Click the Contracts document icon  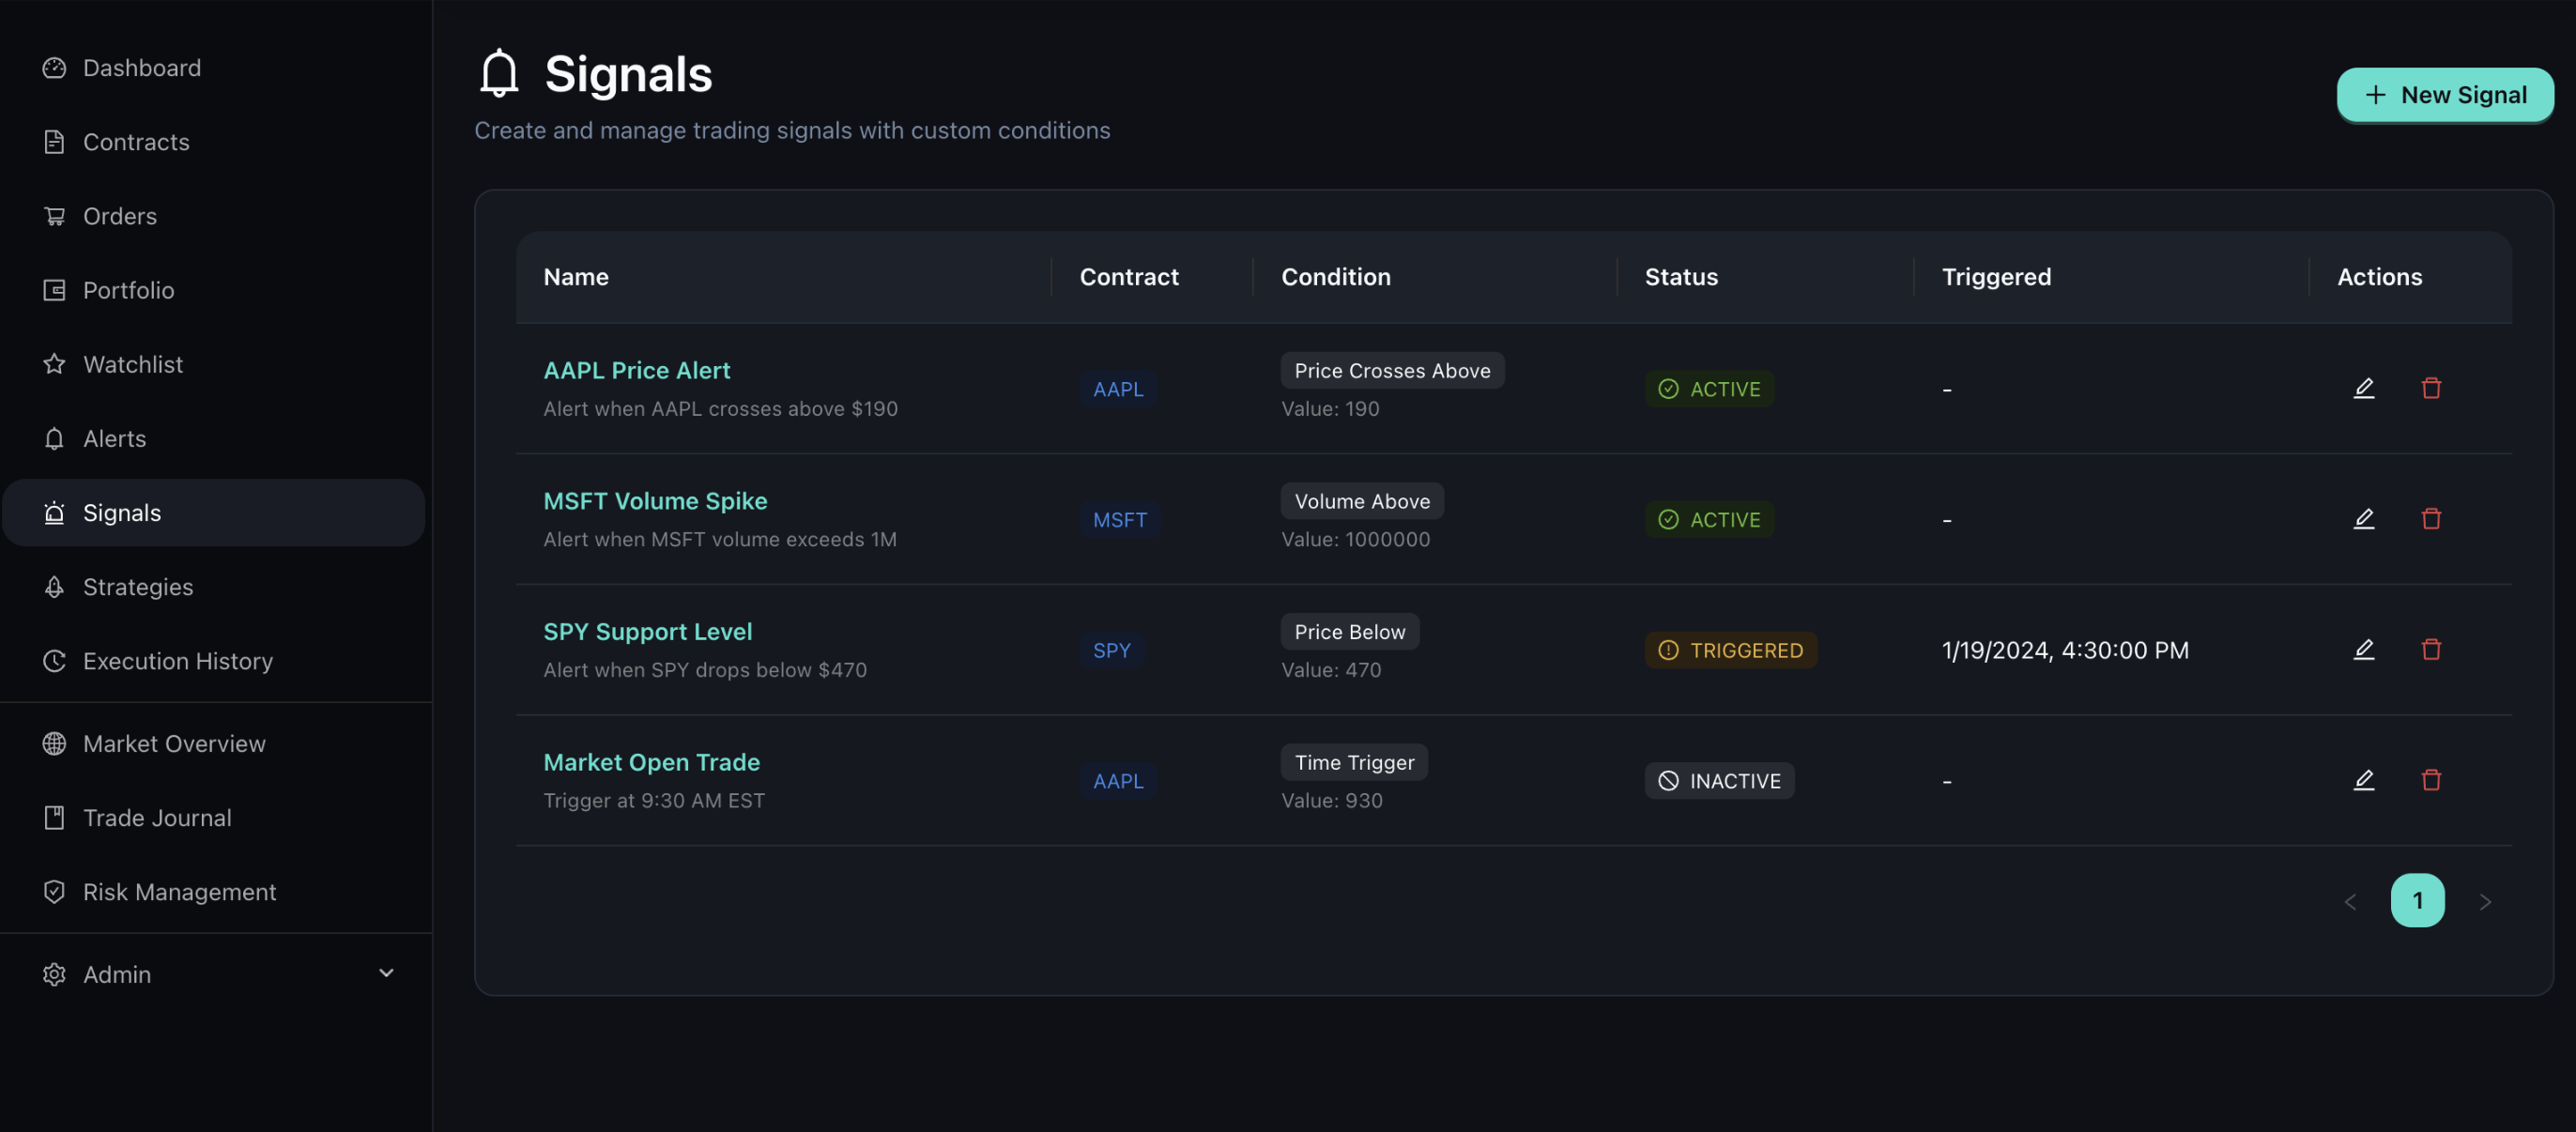pyautogui.click(x=54, y=142)
